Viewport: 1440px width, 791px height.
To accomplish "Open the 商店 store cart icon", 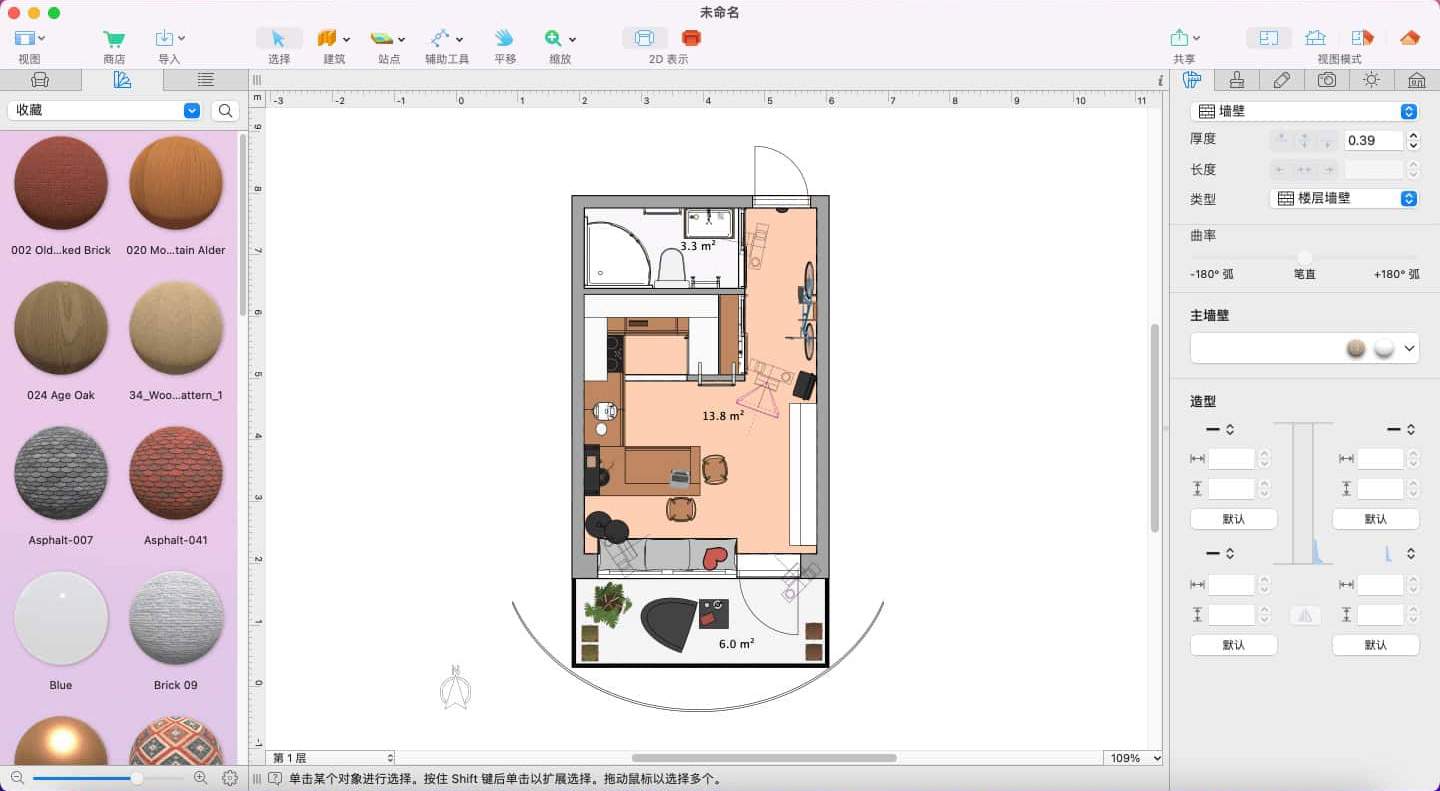I will point(114,39).
